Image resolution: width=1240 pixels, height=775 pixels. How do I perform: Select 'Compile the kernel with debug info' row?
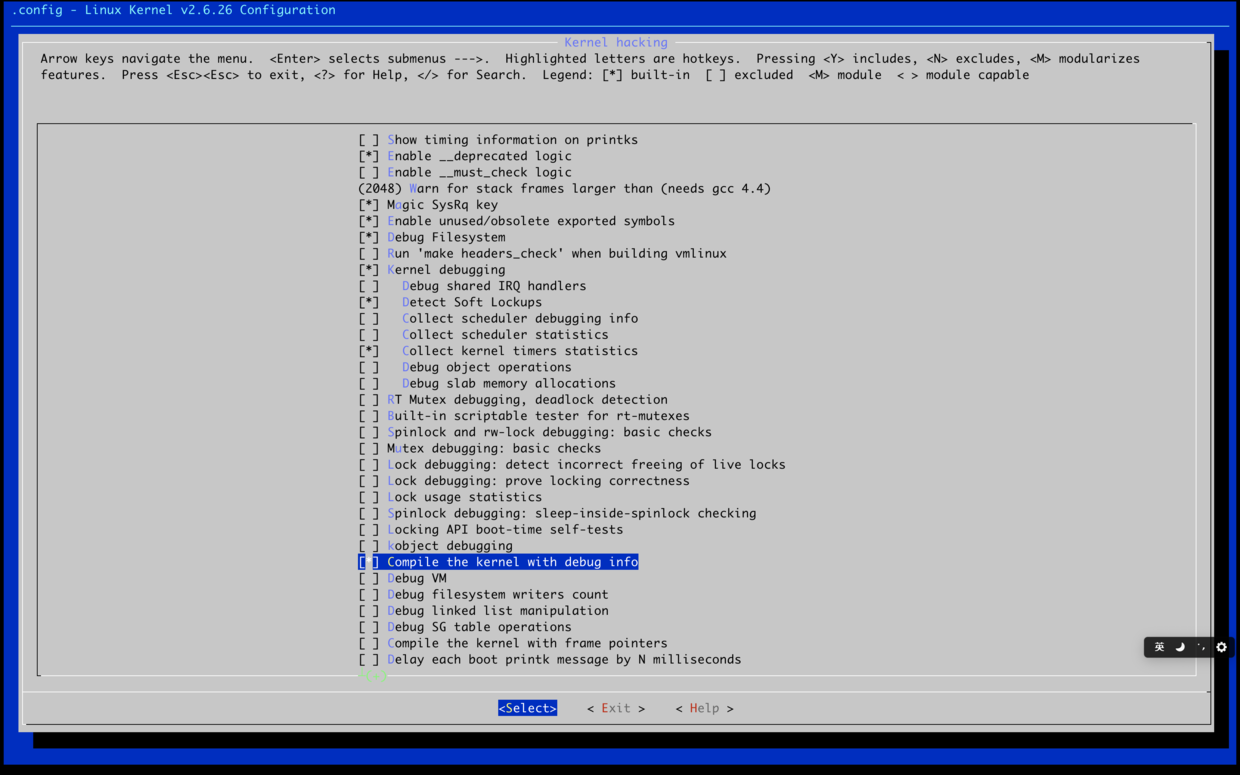[512, 562]
